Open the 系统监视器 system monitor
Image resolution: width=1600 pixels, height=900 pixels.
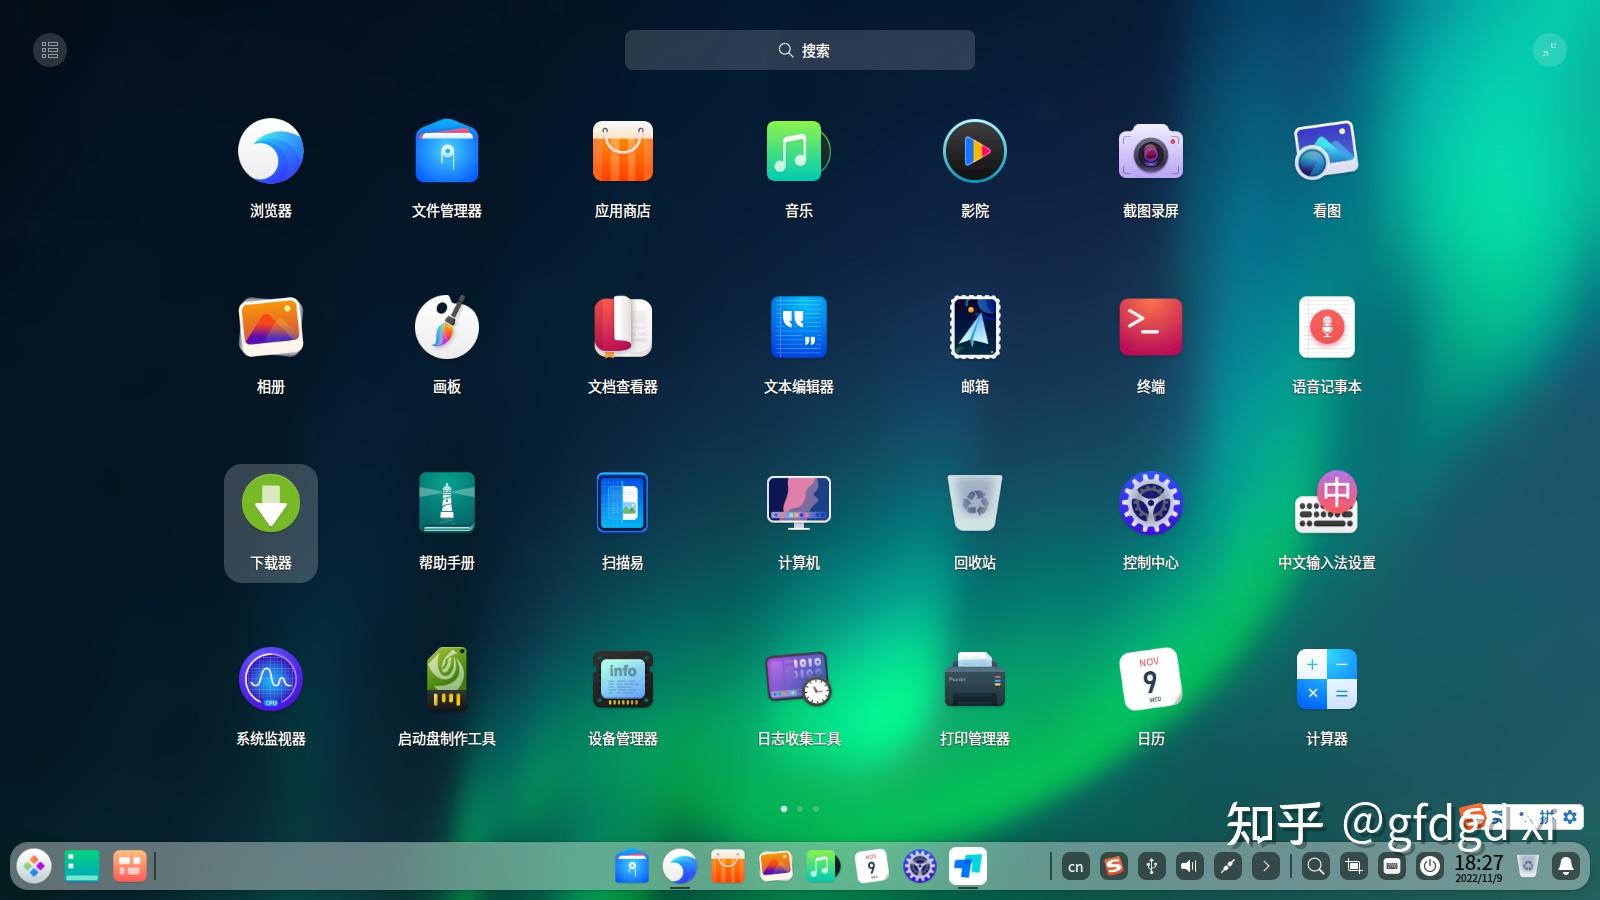[x=270, y=679]
